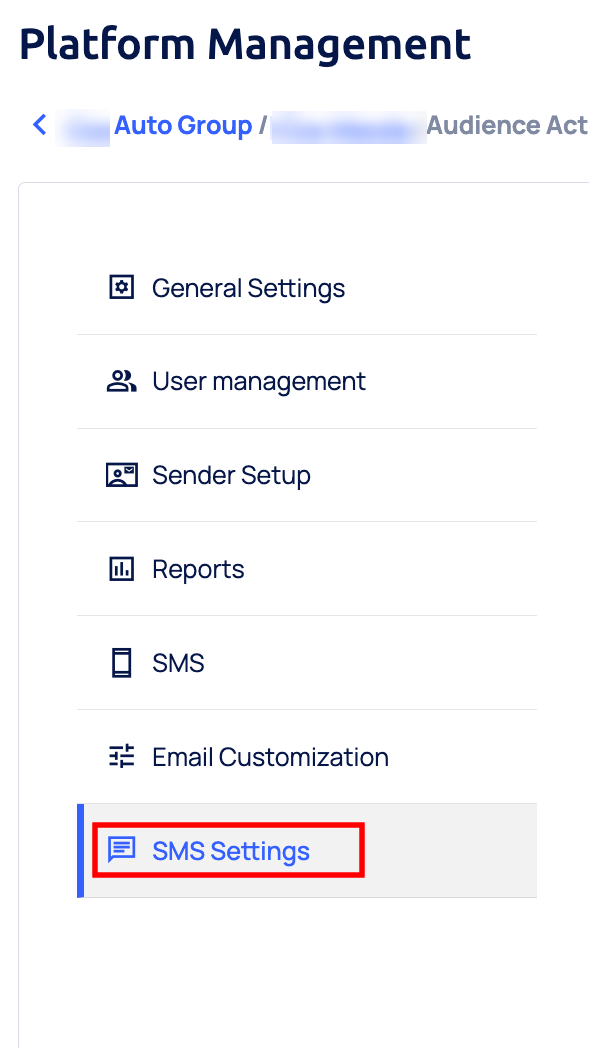Screen dimensions: 589x1048
Task: Select Sender Setup
Action: coord(231,475)
